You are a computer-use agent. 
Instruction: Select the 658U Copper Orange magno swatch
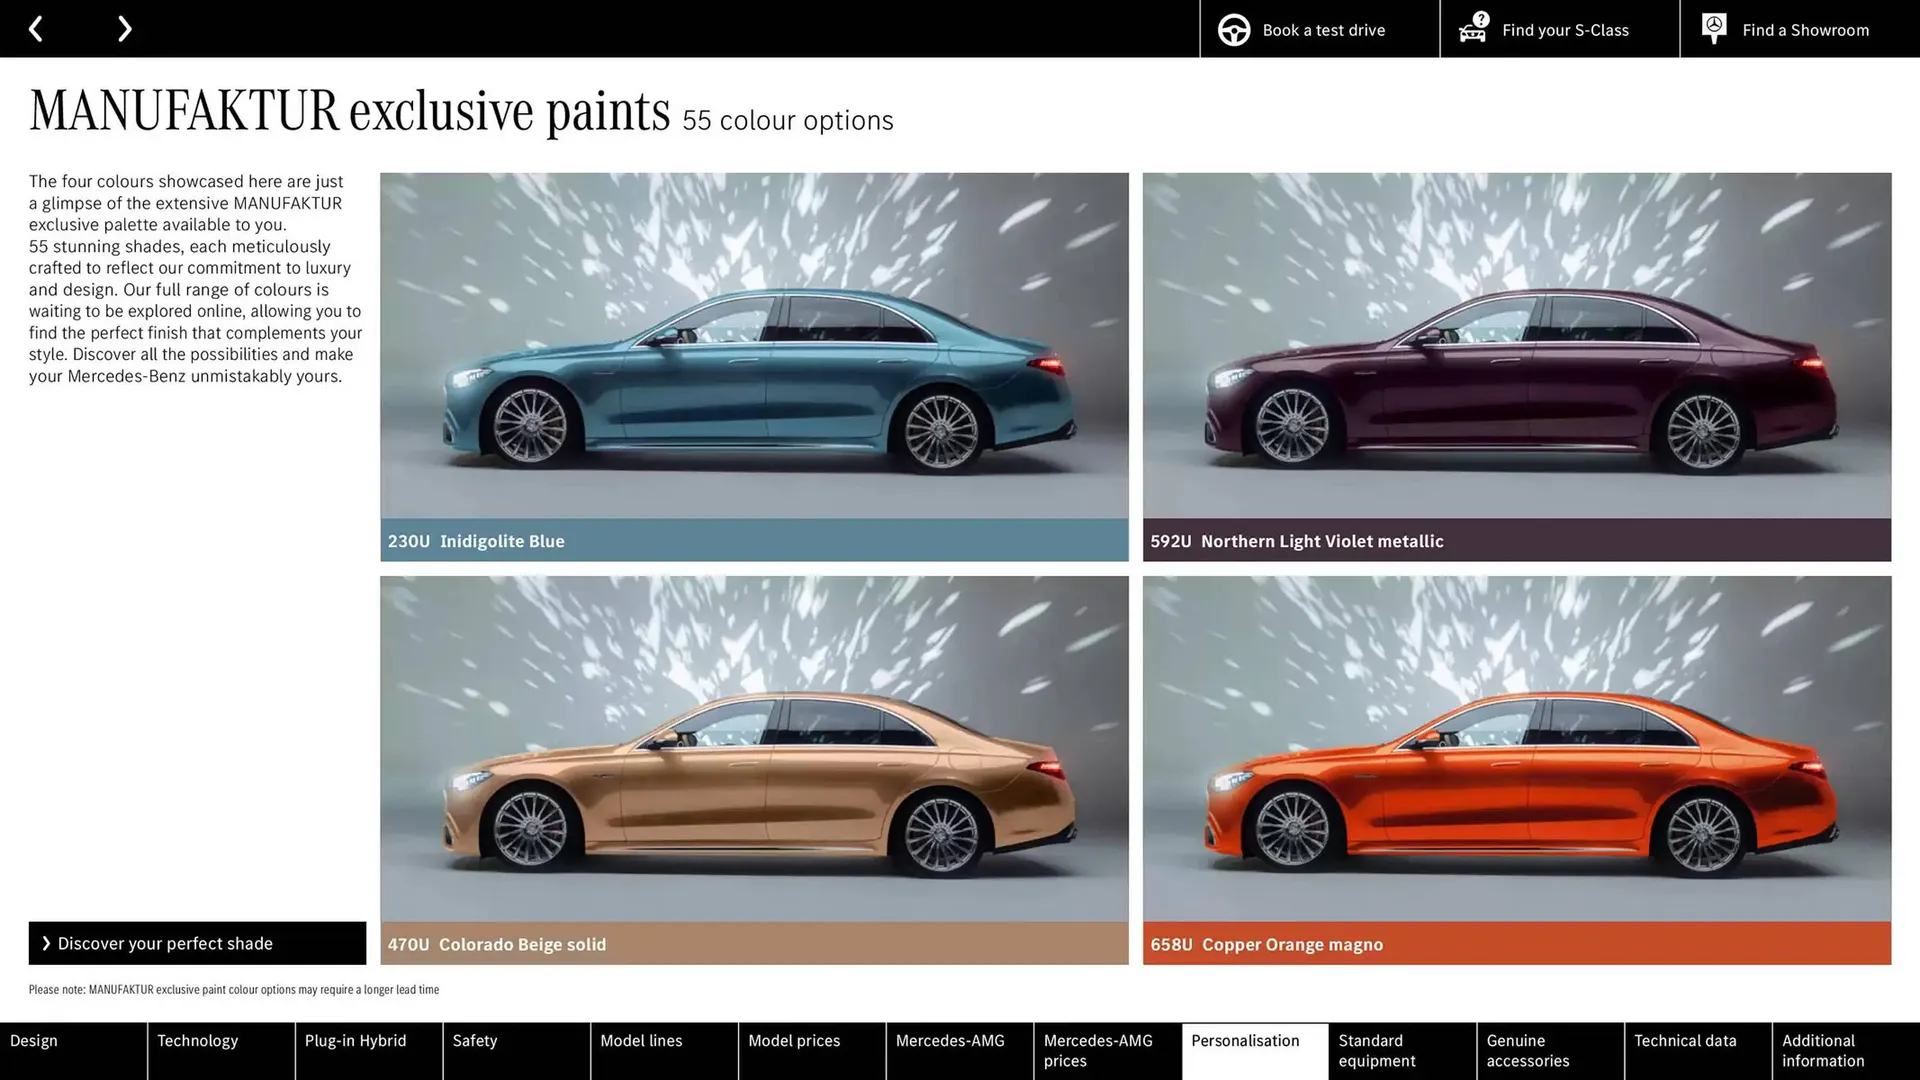1517,944
